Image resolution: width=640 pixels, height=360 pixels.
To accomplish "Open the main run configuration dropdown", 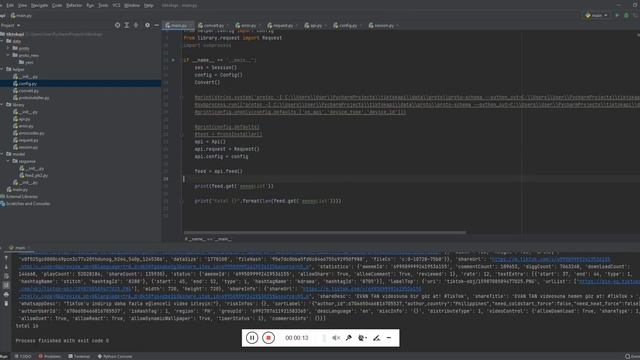I will [x=597, y=16].
